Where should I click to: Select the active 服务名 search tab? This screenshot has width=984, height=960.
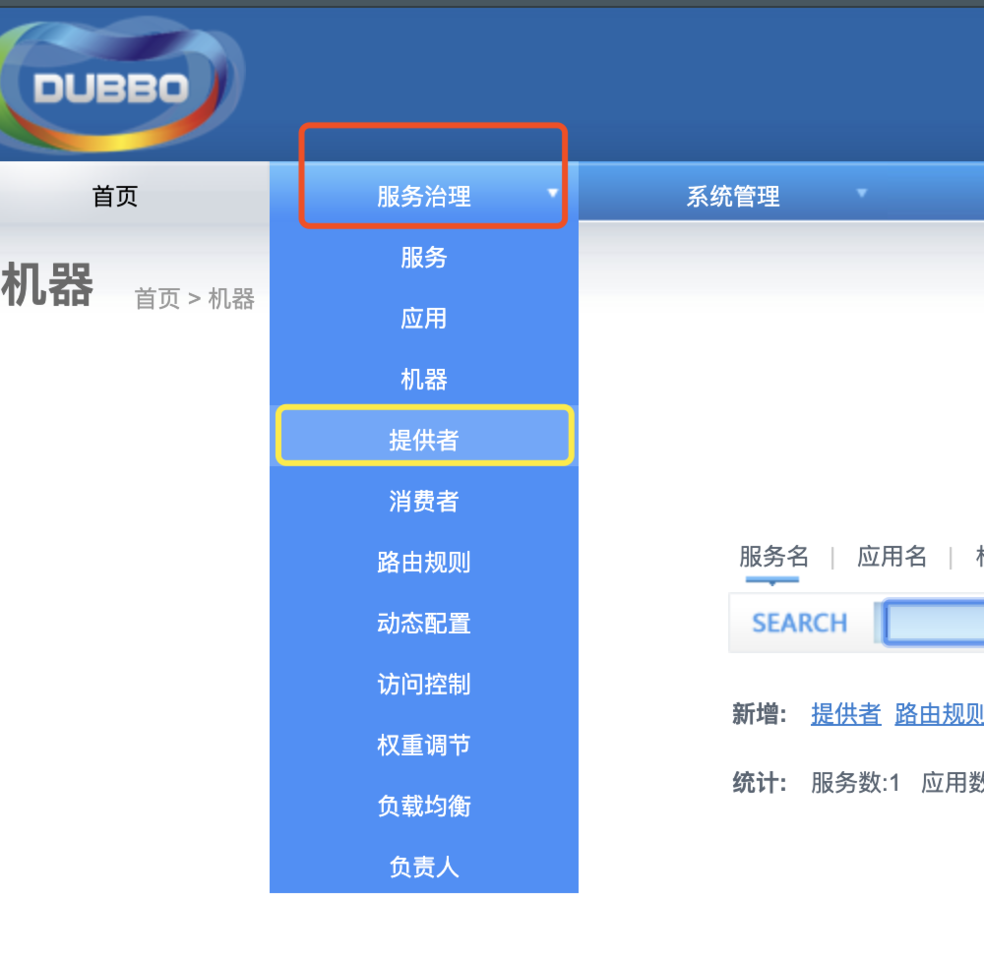tap(772, 557)
